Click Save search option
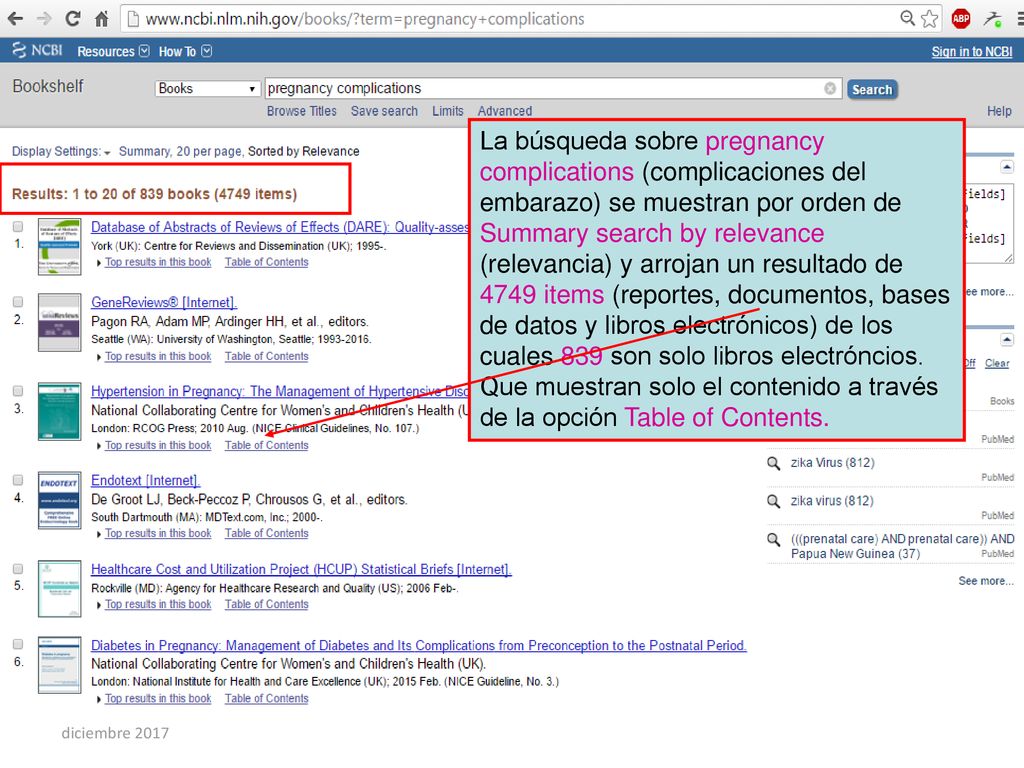 [384, 111]
